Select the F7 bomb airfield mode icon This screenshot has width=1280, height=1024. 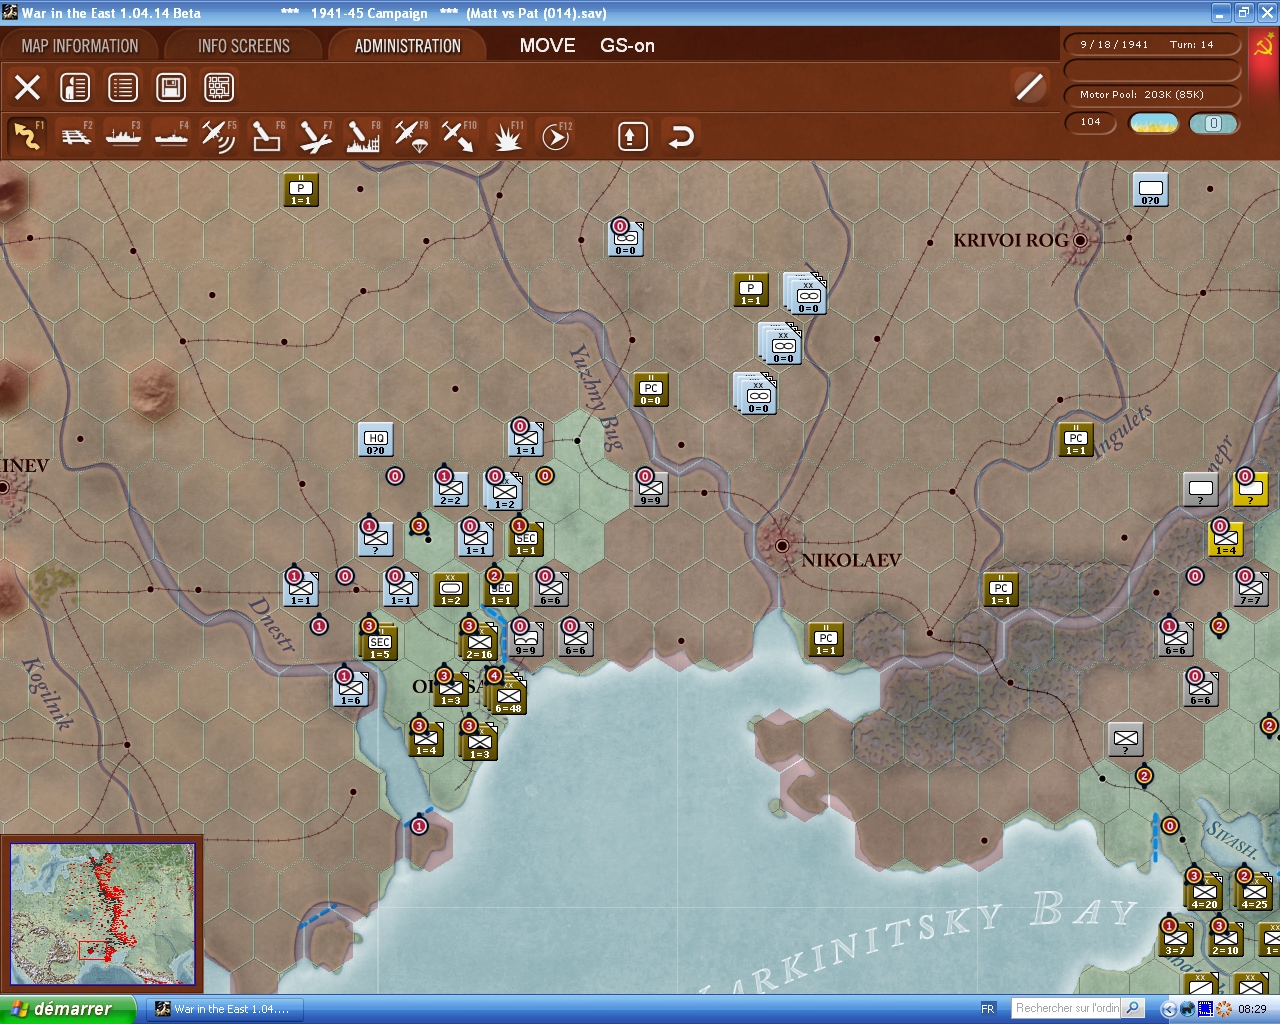tap(315, 136)
